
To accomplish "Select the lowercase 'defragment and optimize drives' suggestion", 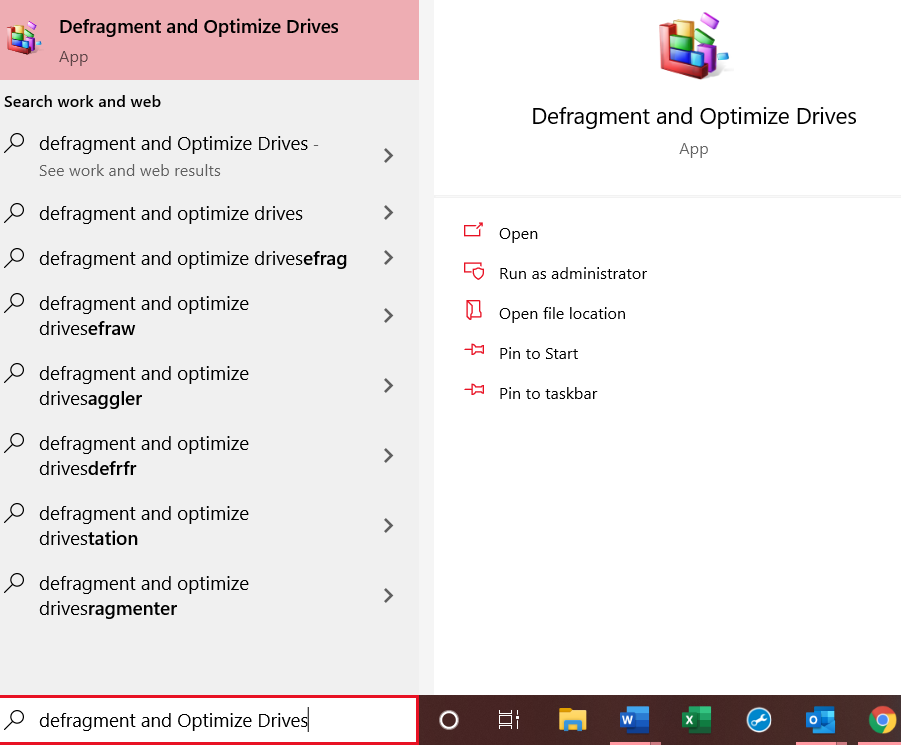I will pyautogui.click(x=209, y=213).
